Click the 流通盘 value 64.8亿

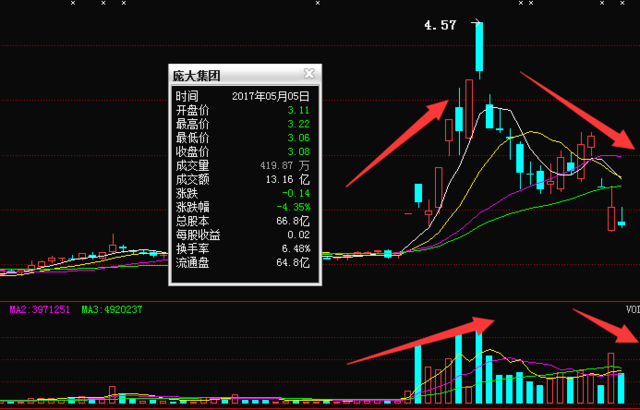pos(293,263)
